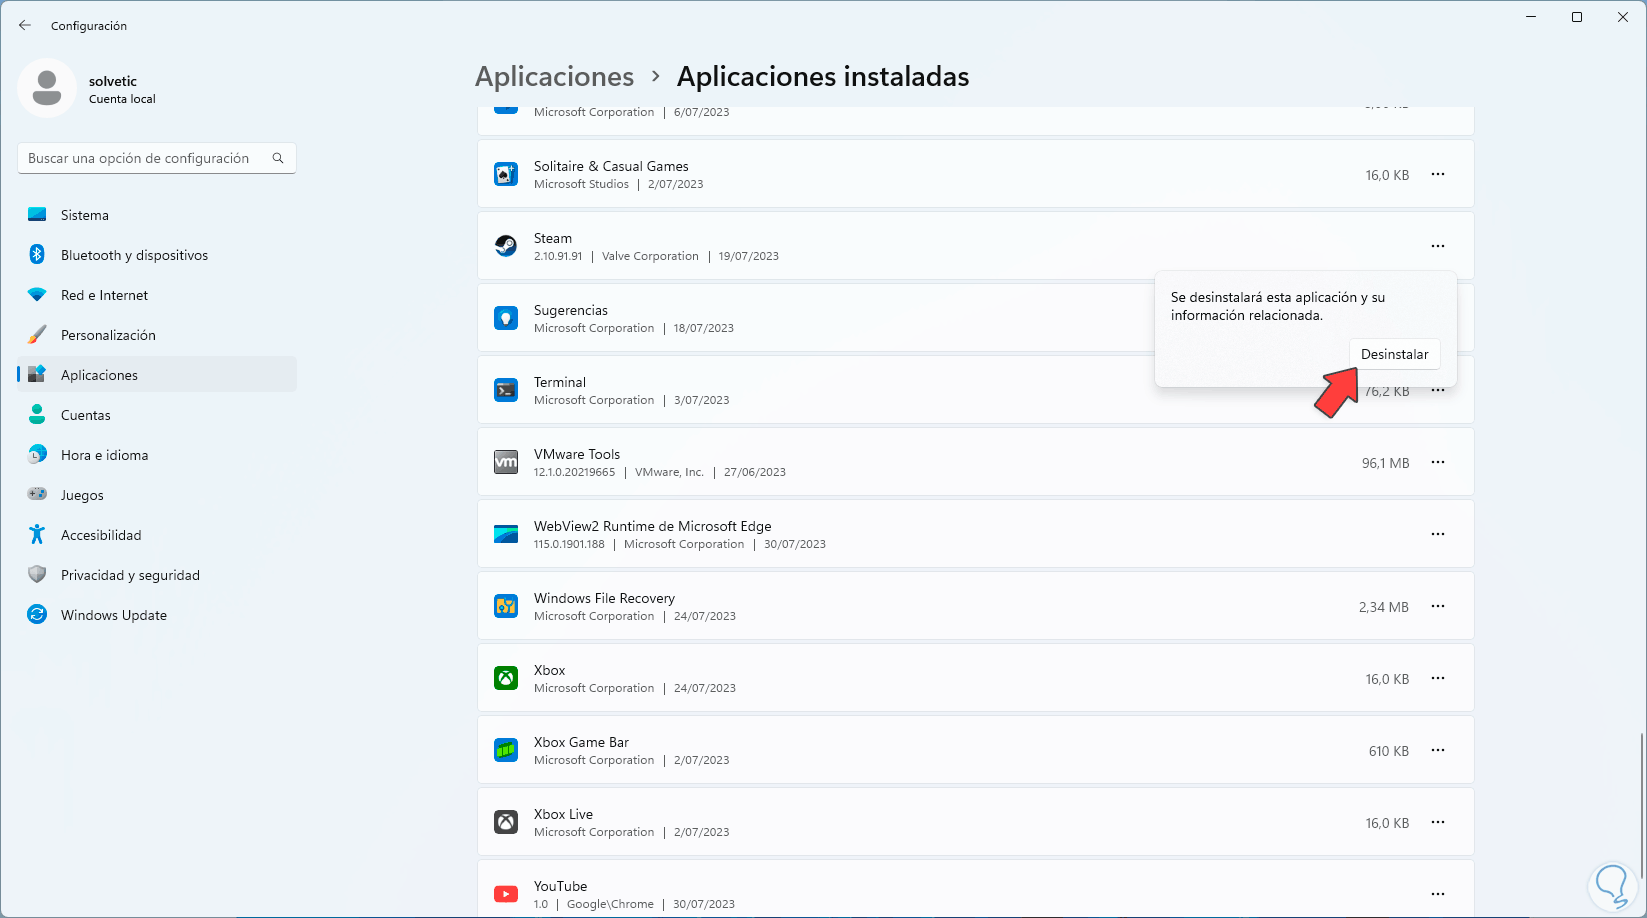Open Privacidad y seguridad
Image resolution: width=1647 pixels, height=918 pixels.
[x=157, y=575]
